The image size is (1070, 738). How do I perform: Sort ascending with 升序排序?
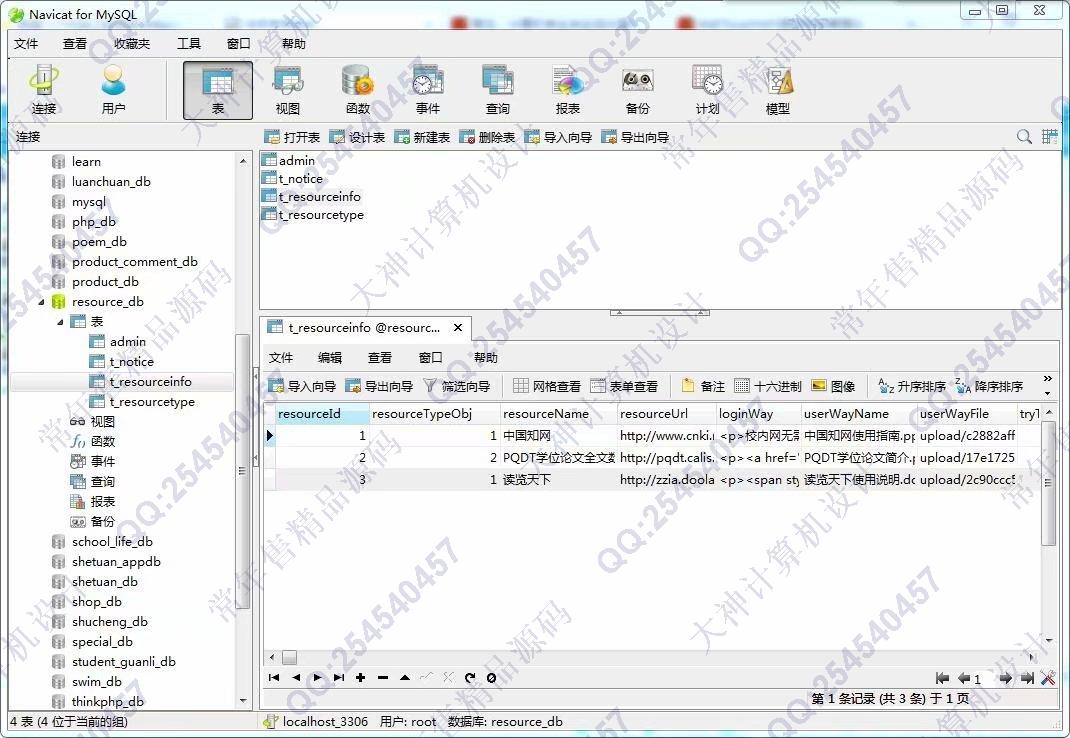(x=912, y=386)
